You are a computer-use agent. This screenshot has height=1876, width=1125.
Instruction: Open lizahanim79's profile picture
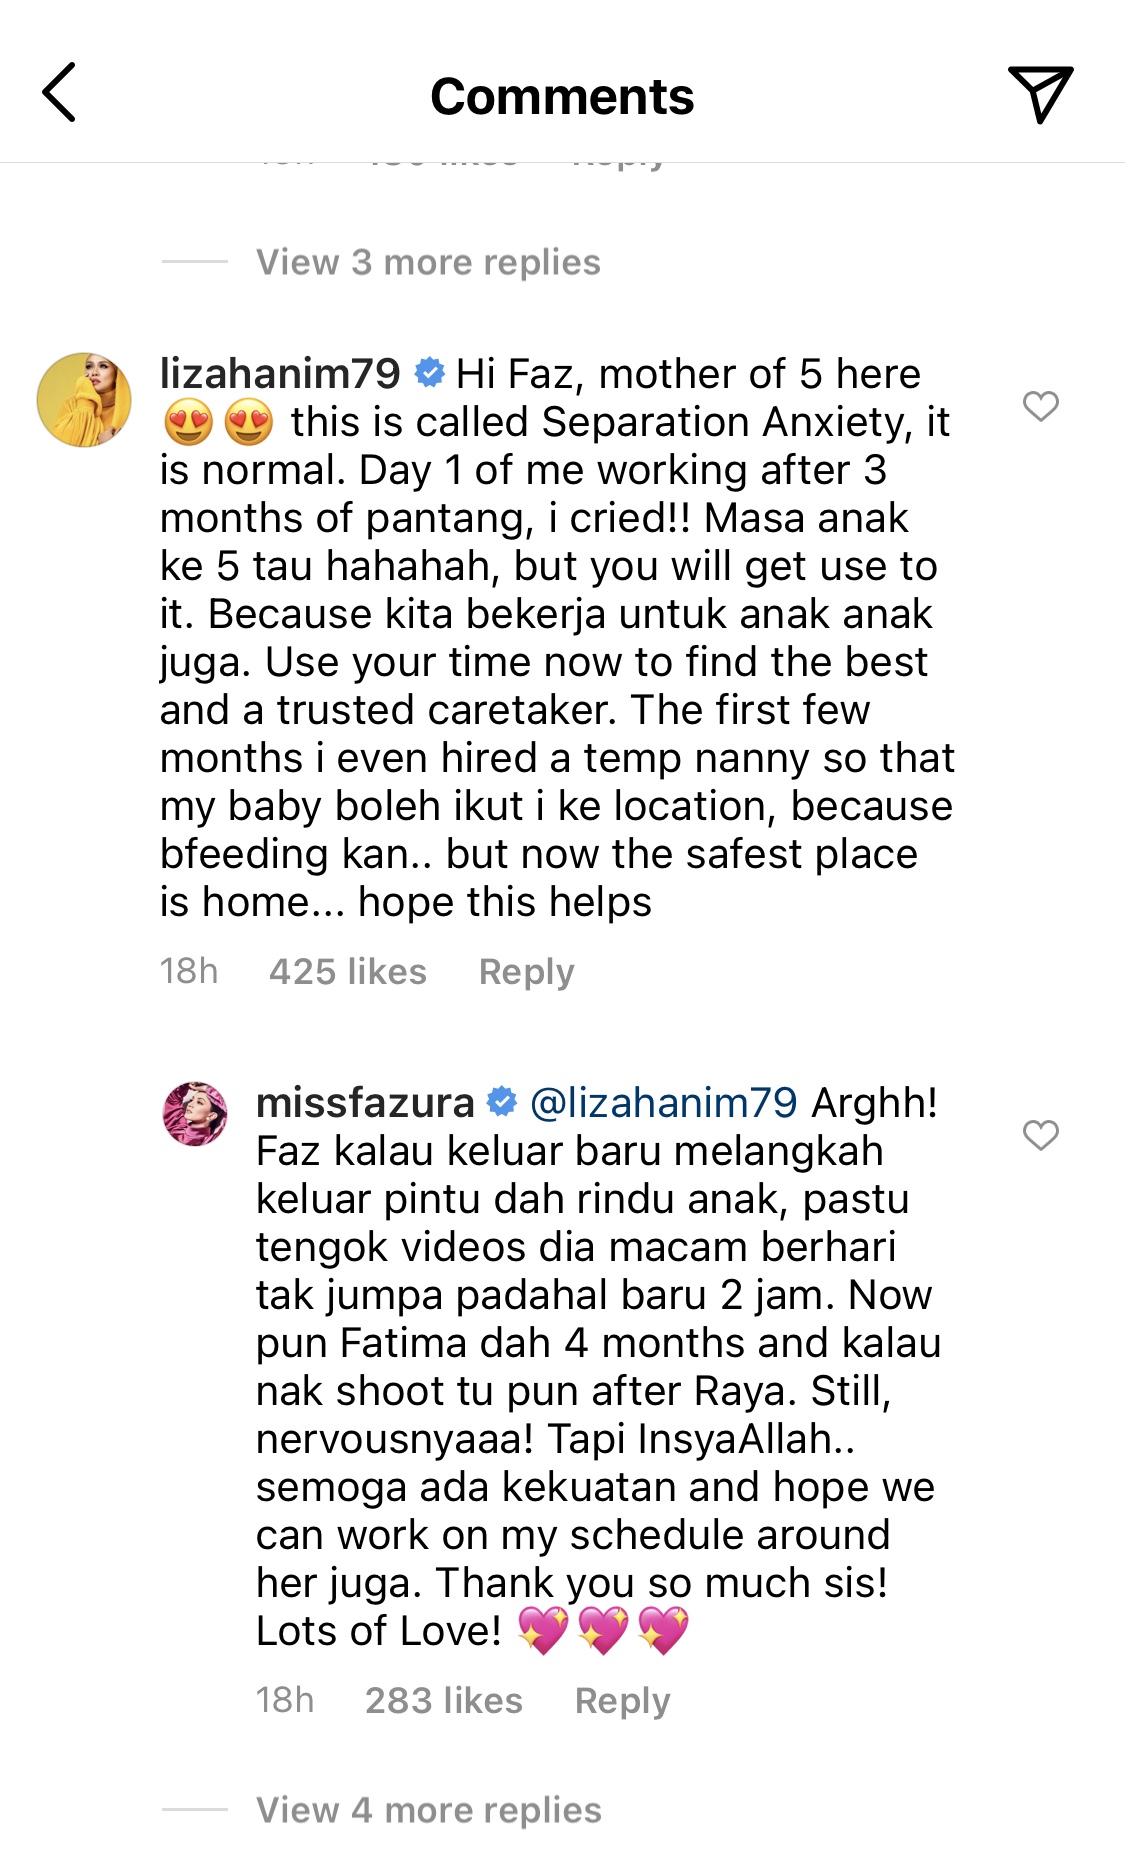coord(84,399)
